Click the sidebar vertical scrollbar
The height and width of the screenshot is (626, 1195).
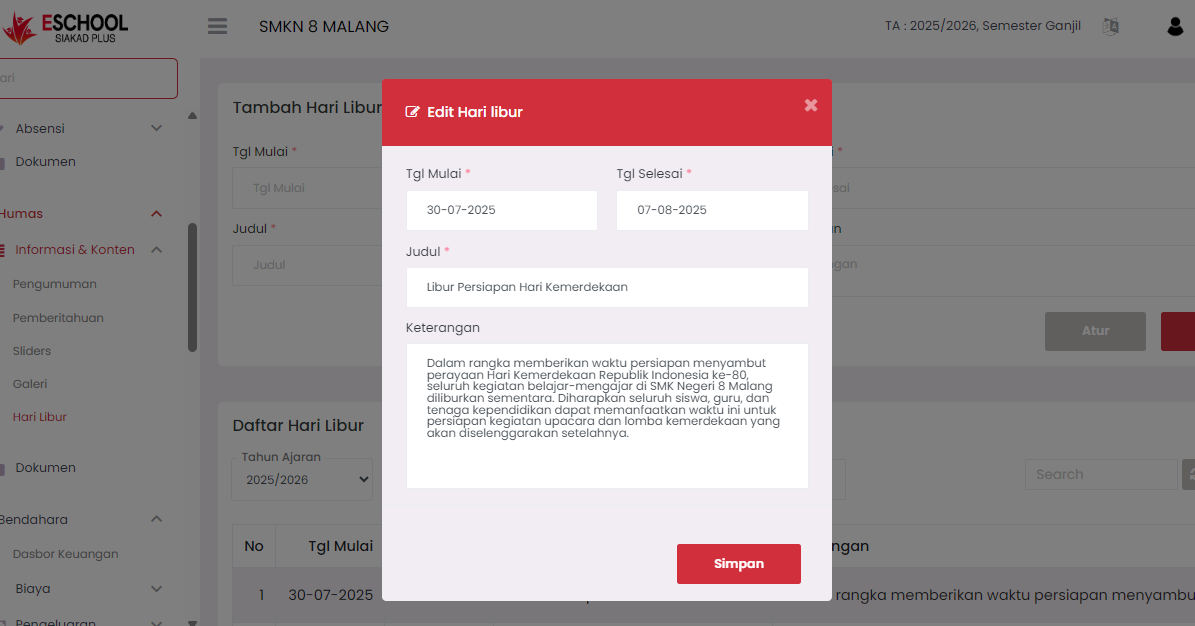192,287
